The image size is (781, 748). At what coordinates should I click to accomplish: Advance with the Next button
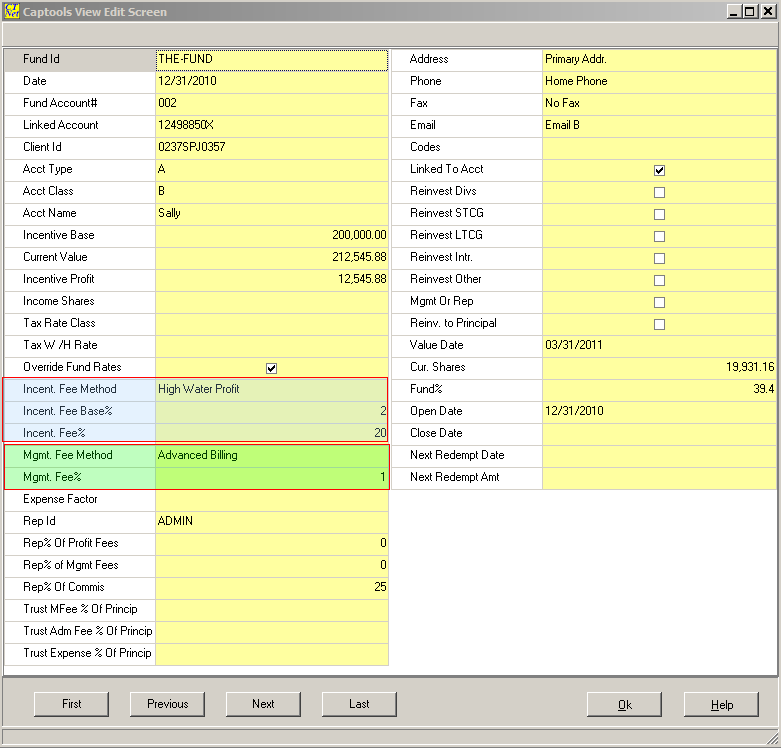(x=263, y=704)
